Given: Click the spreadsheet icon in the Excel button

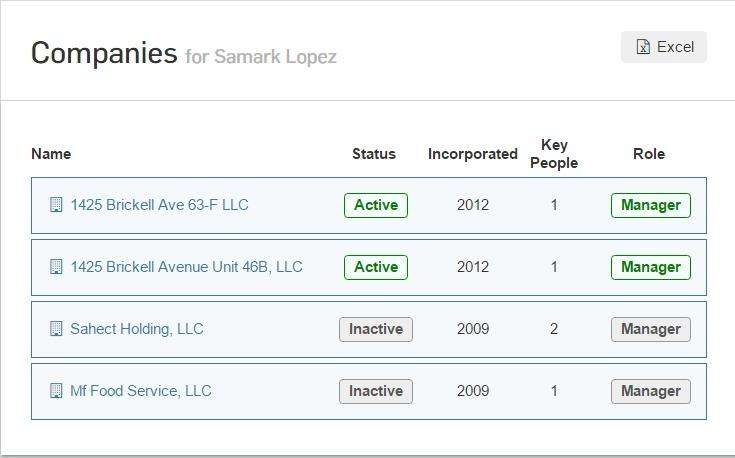Looking at the screenshot, I should [643, 47].
